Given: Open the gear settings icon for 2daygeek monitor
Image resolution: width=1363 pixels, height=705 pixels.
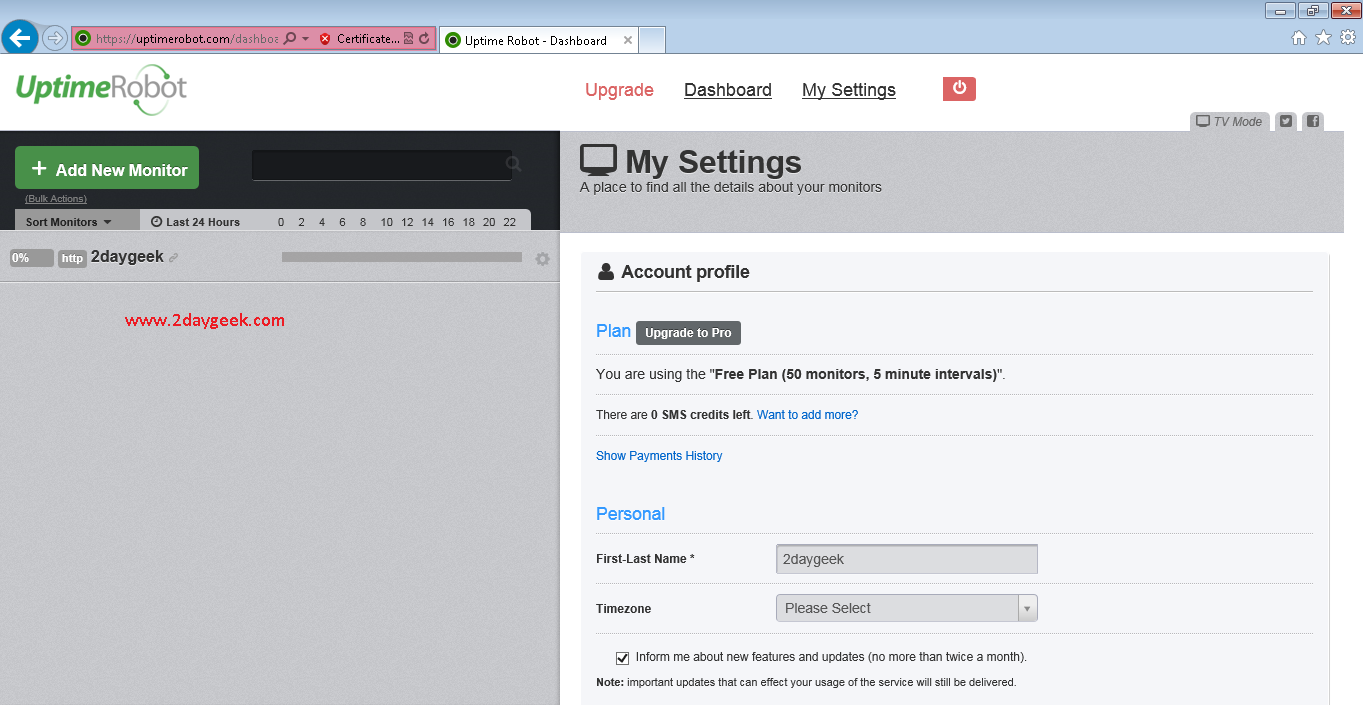Looking at the screenshot, I should (542, 259).
